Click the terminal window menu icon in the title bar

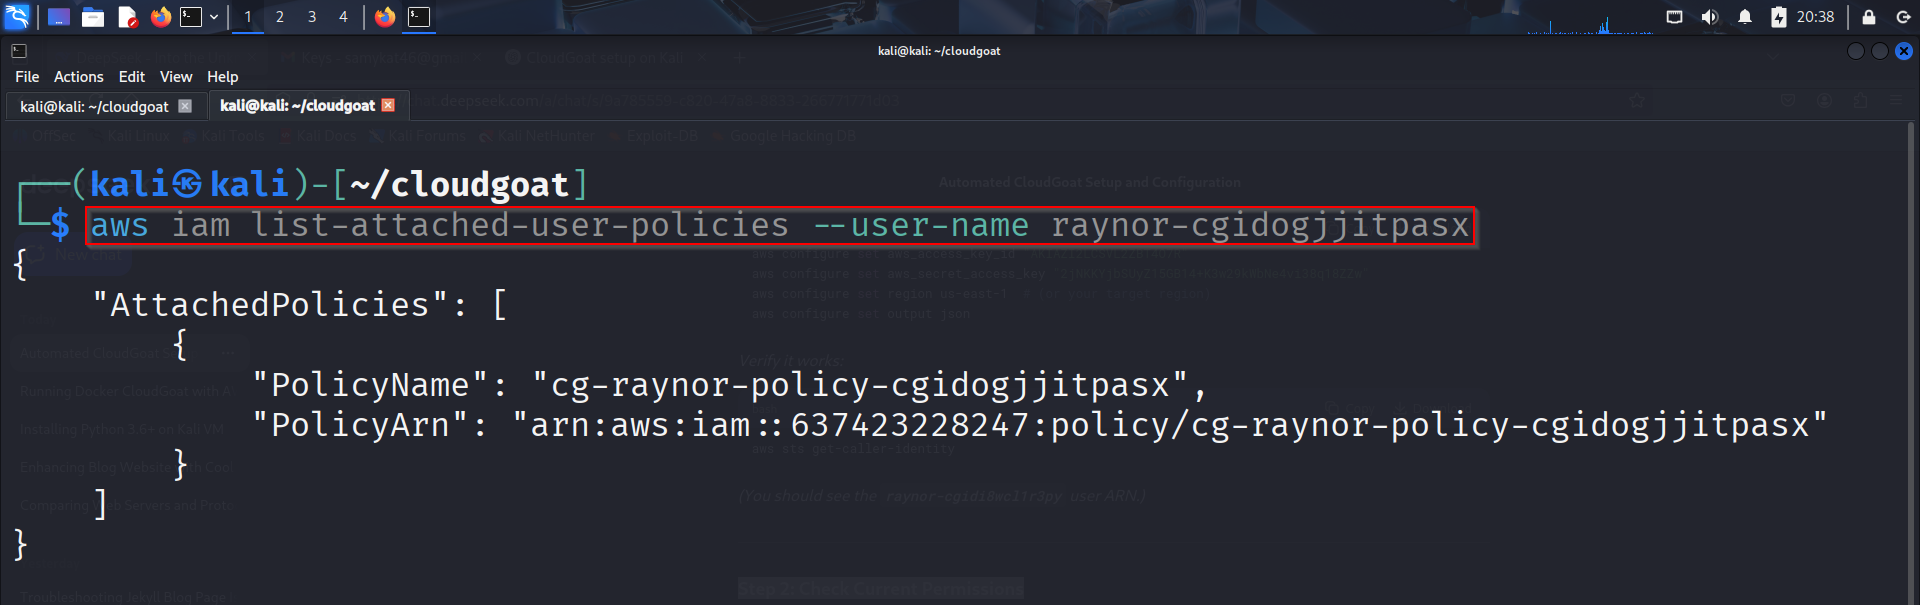coord(19,51)
